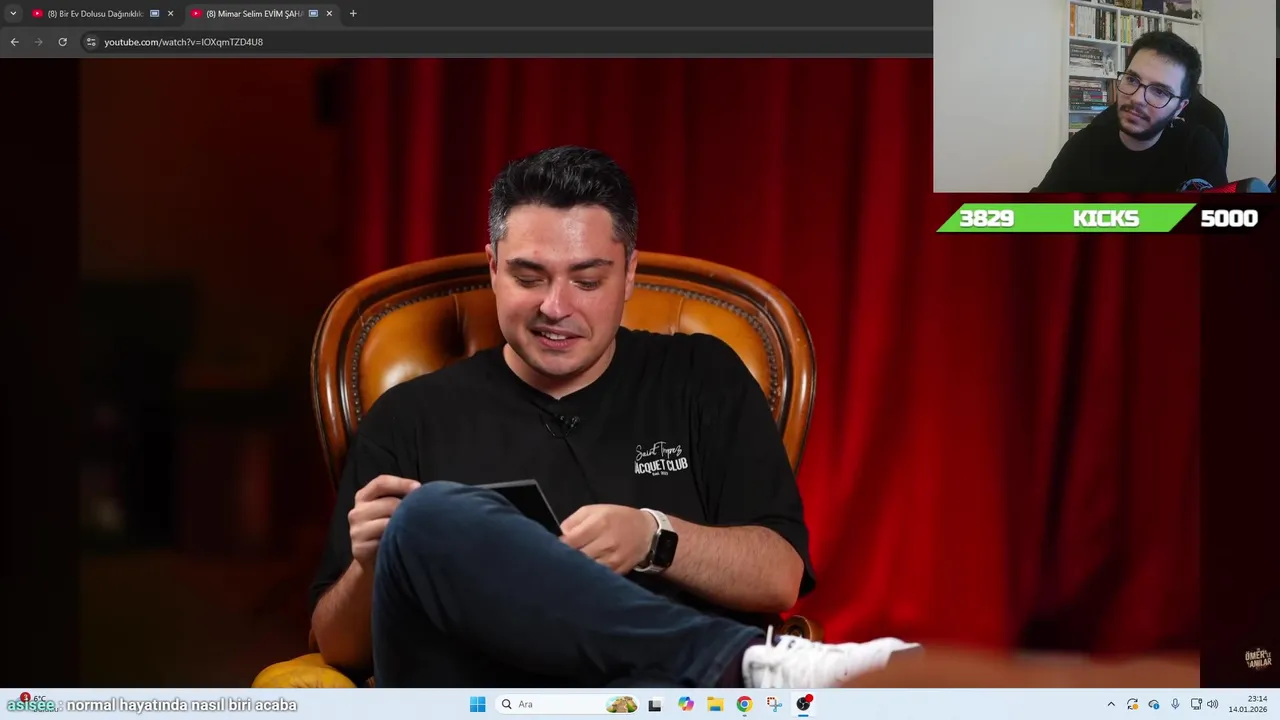Open Google Chrome from the taskbar
1280x720 pixels.
[x=744, y=704]
